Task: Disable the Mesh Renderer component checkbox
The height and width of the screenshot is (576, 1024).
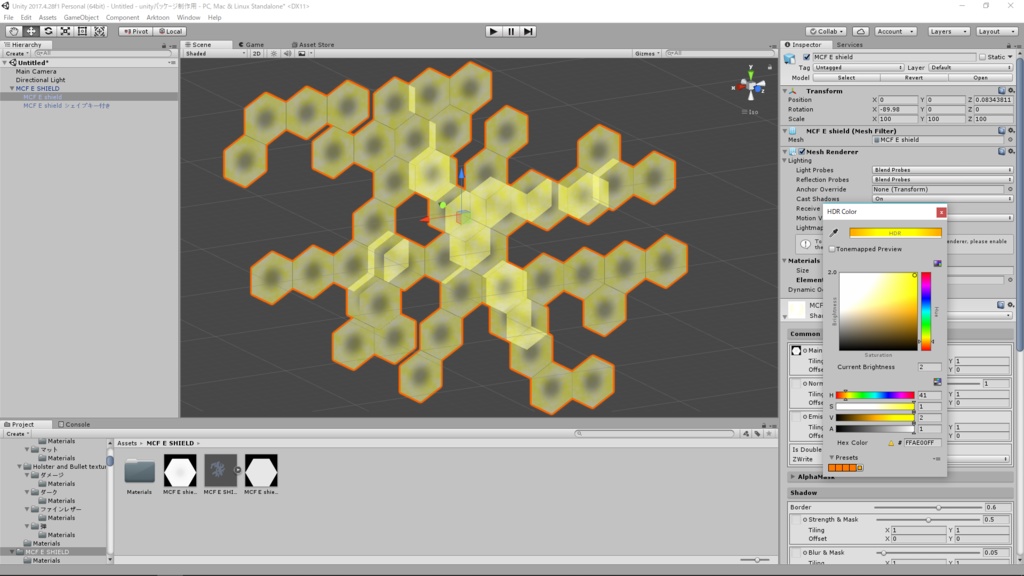Action: (x=802, y=152)
